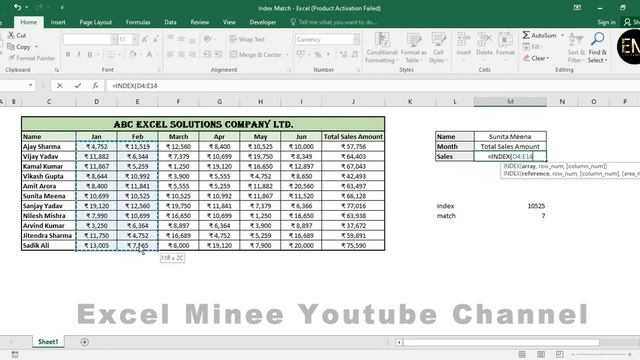The width and height of the screenshot is (640, 360).
Task: Expand the Merge & Center dropdown arrow
Action: click(x=287, y=55)
